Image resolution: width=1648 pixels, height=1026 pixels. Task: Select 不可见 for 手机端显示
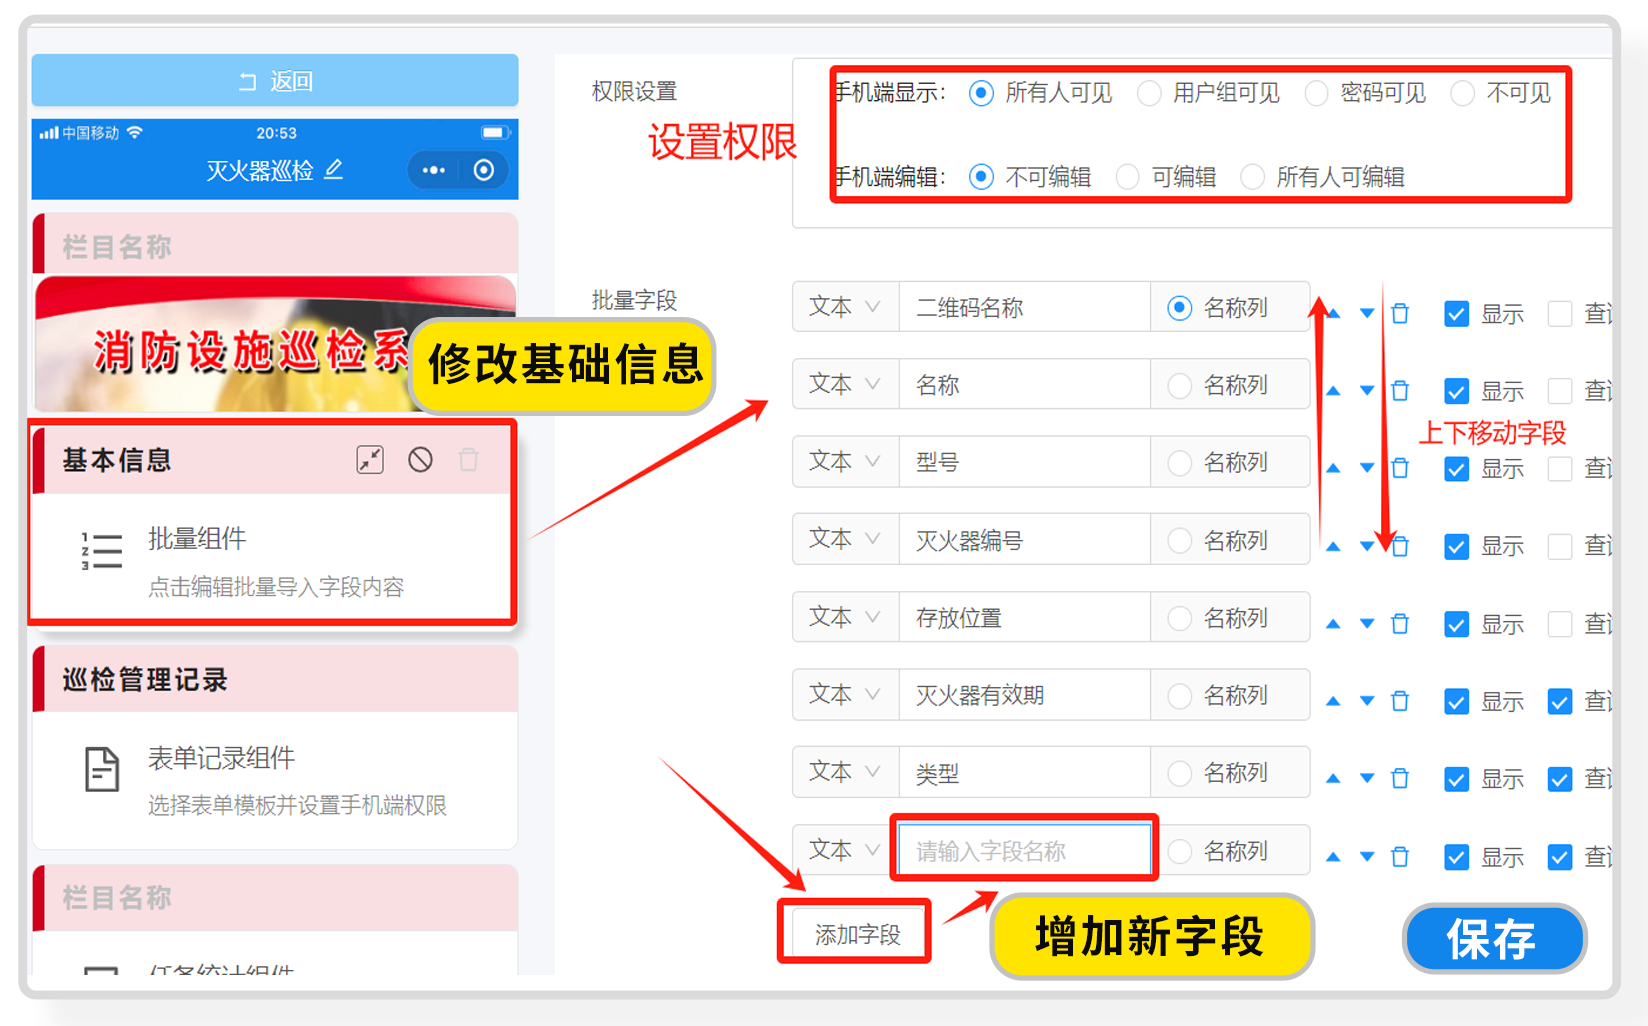pos(1463,93)
